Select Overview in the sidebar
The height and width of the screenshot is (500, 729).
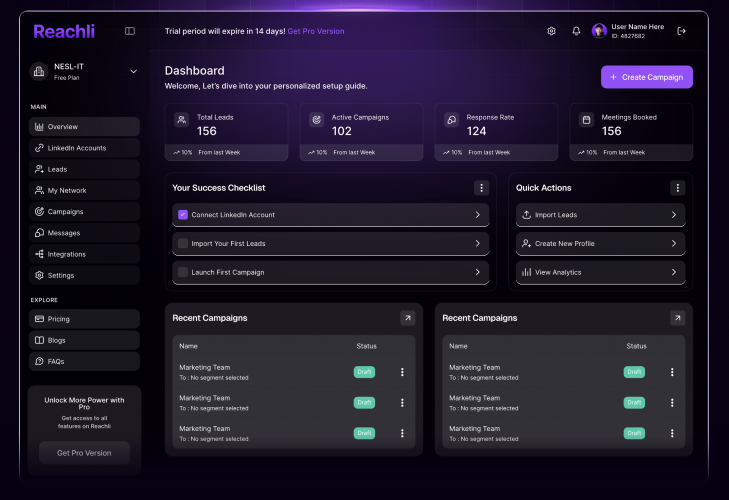[x=84, y=127]
